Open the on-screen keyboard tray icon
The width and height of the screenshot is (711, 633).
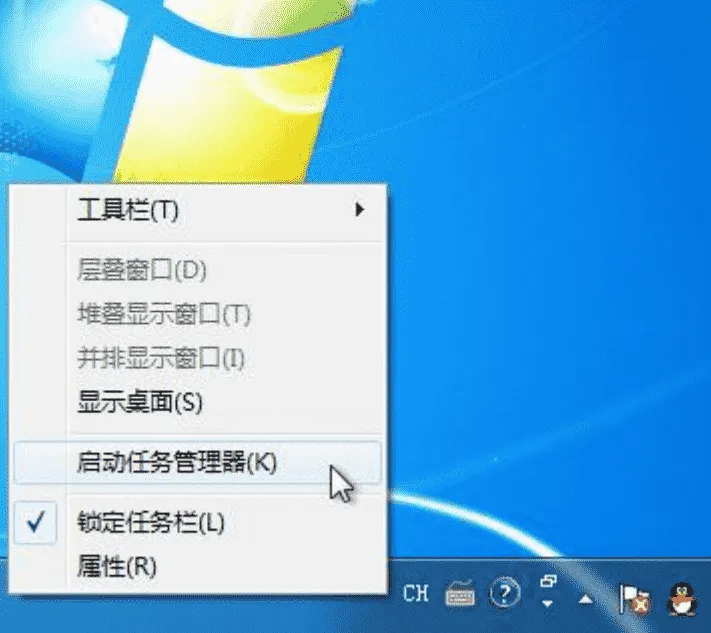461,594
